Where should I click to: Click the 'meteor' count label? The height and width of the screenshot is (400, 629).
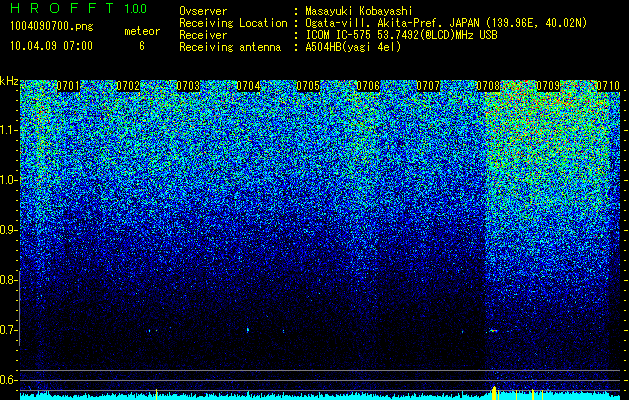tap(142, 31)
